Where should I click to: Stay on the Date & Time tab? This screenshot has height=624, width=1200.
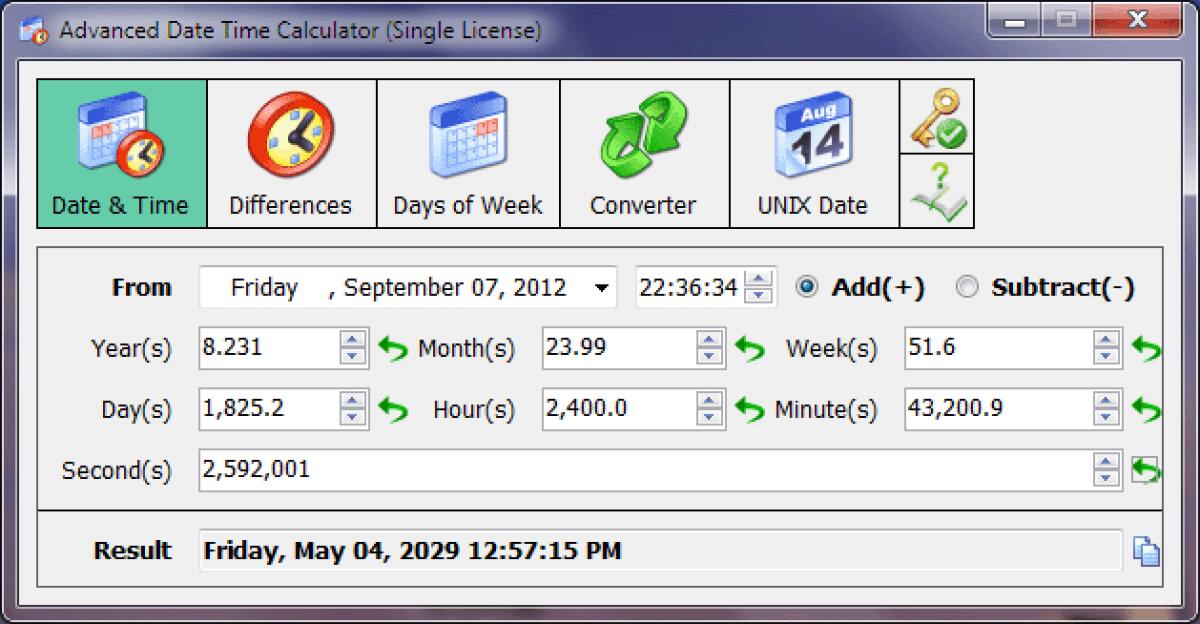120,150
